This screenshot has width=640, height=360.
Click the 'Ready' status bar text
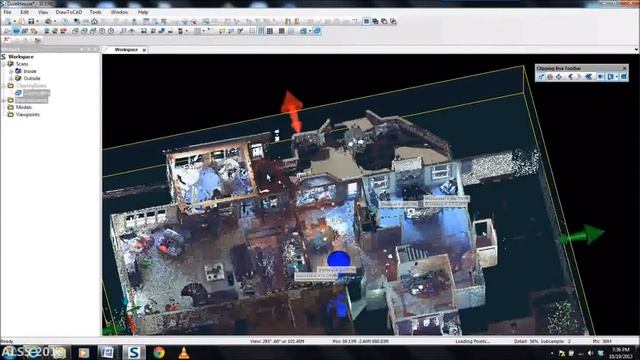[7, 341]
